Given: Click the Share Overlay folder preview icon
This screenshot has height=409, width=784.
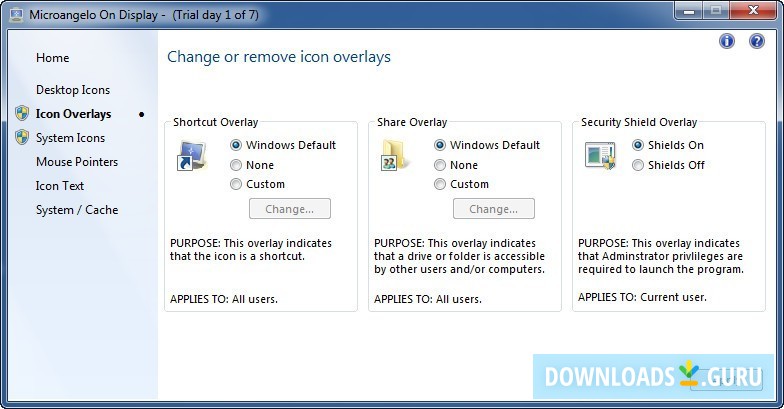Looking at the screenshot, I should click(x=395, y=156).
